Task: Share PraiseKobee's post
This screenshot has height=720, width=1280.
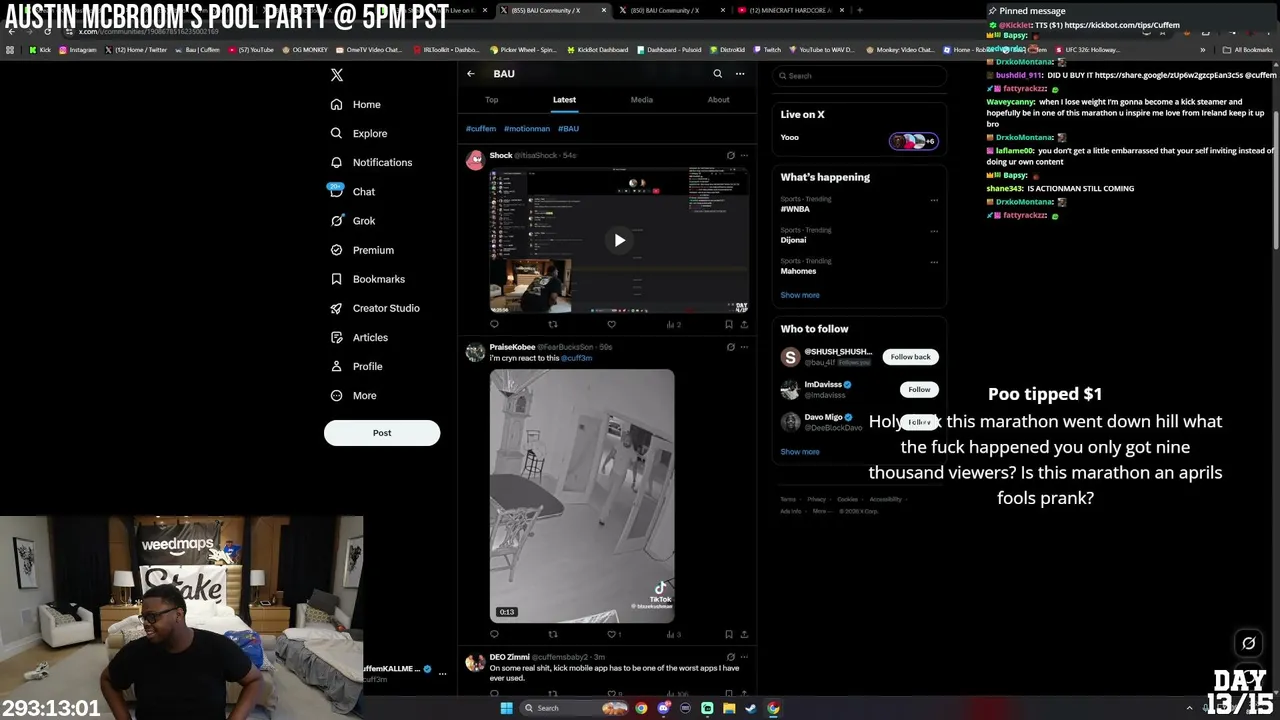Action: pos(743,634)
